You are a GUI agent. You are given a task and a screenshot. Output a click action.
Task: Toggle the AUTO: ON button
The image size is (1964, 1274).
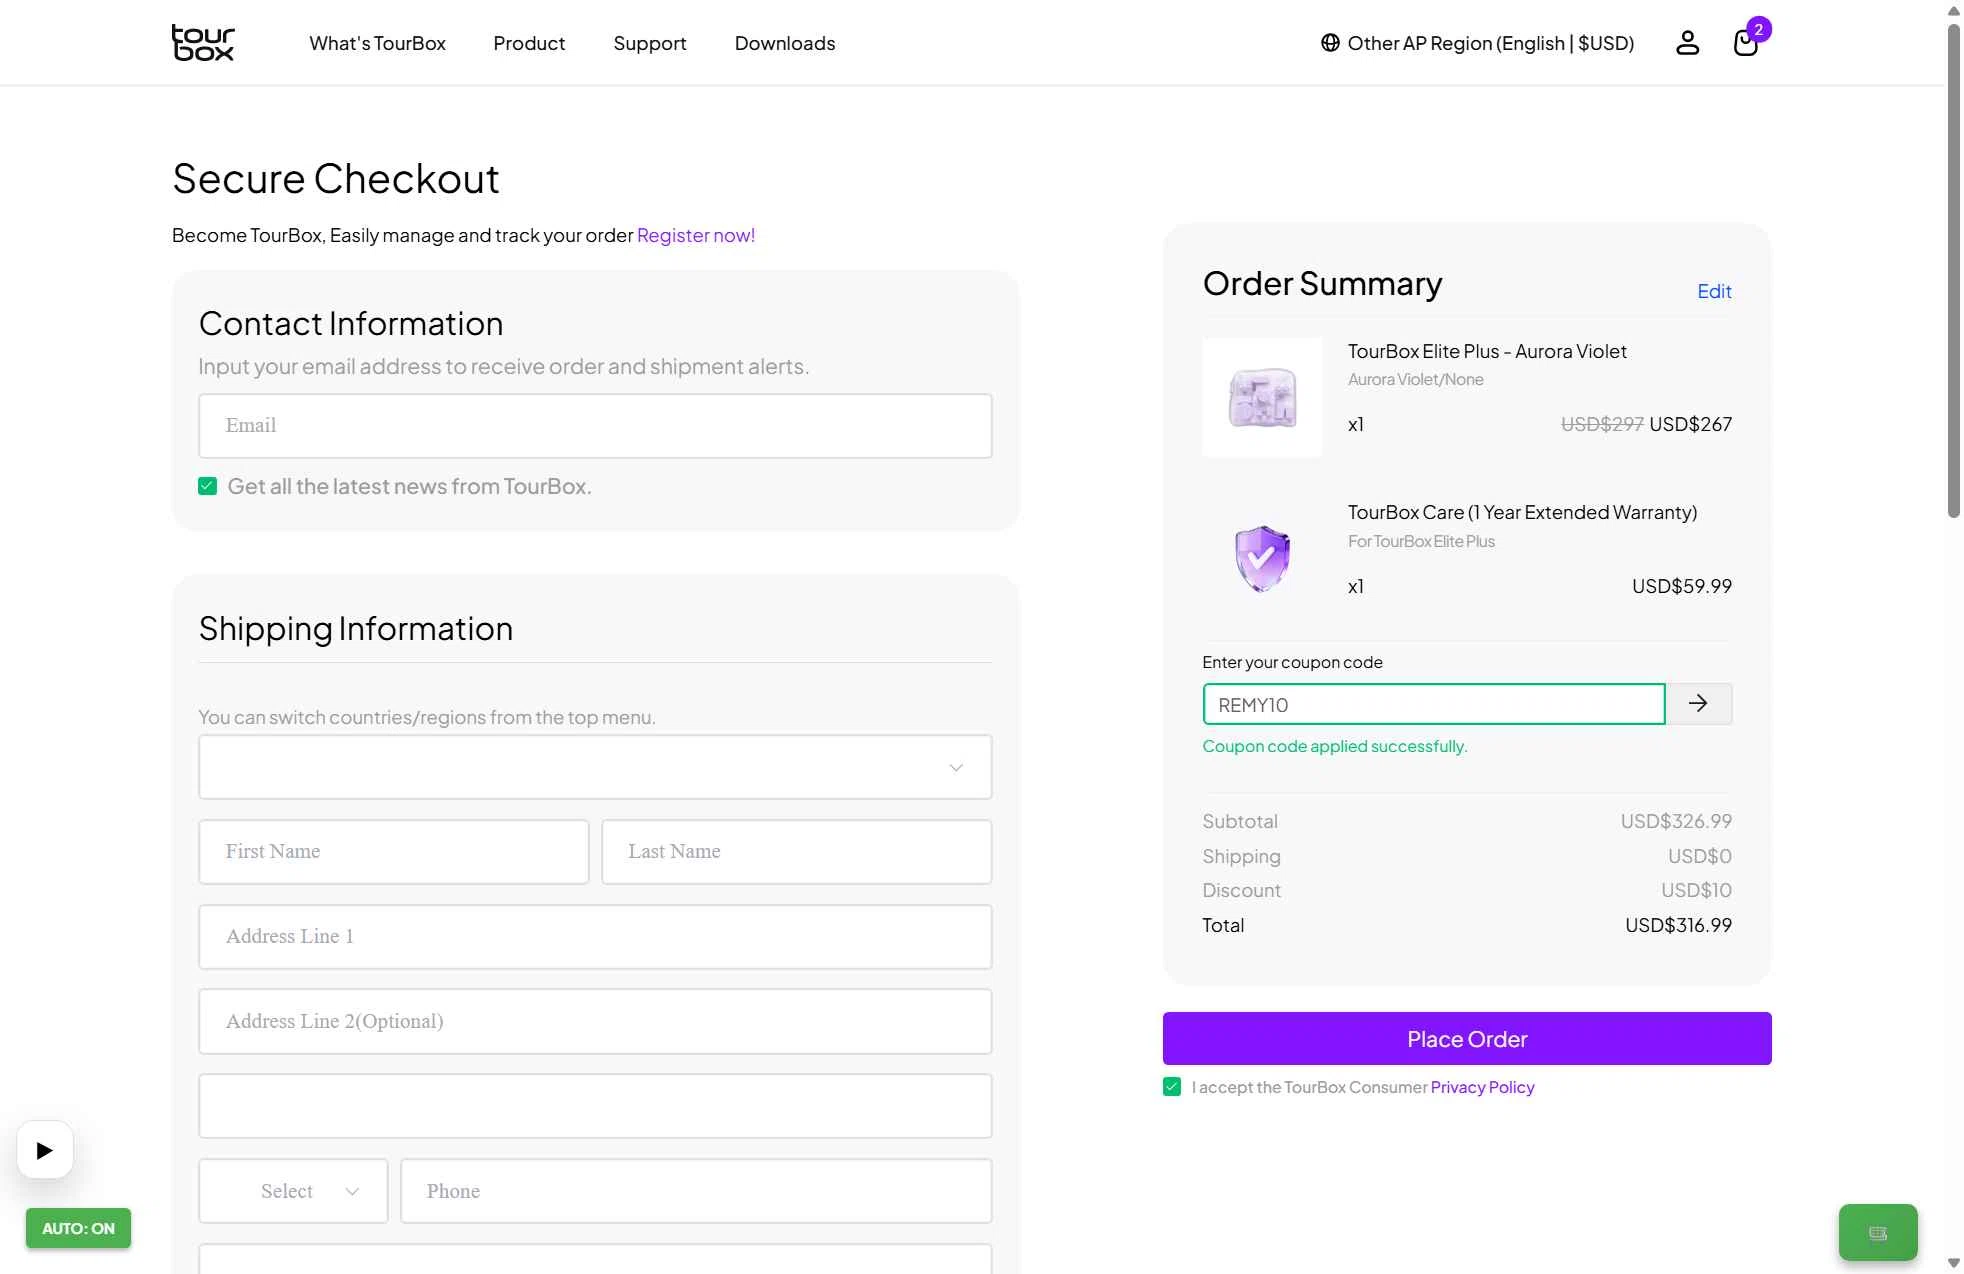tap(78, 1228)
